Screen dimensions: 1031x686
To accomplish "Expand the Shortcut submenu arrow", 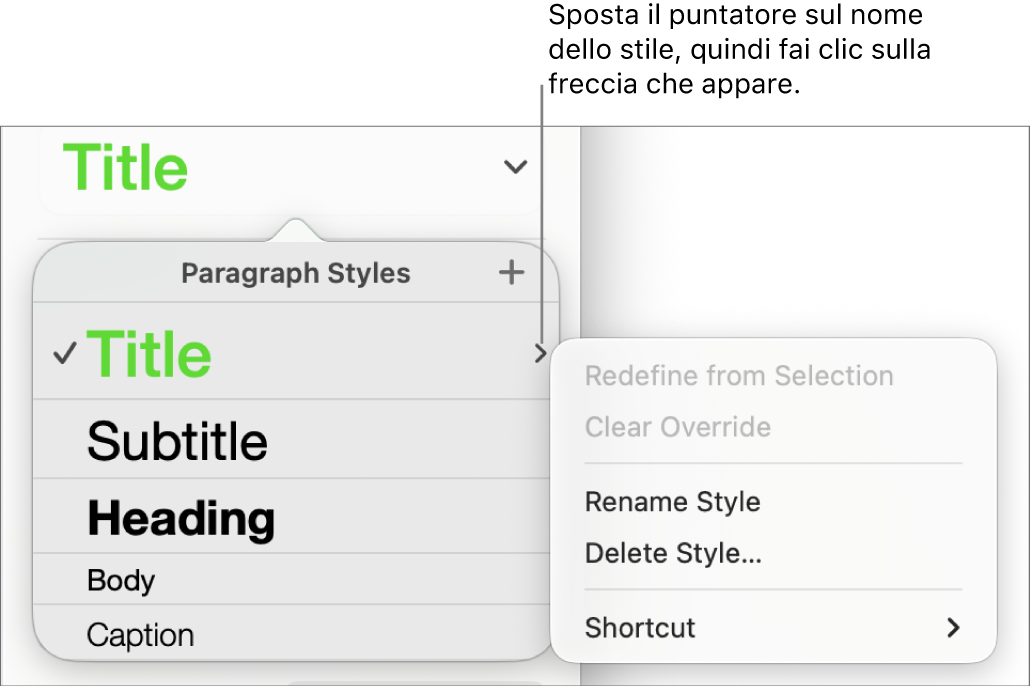I will pos(952,628).
